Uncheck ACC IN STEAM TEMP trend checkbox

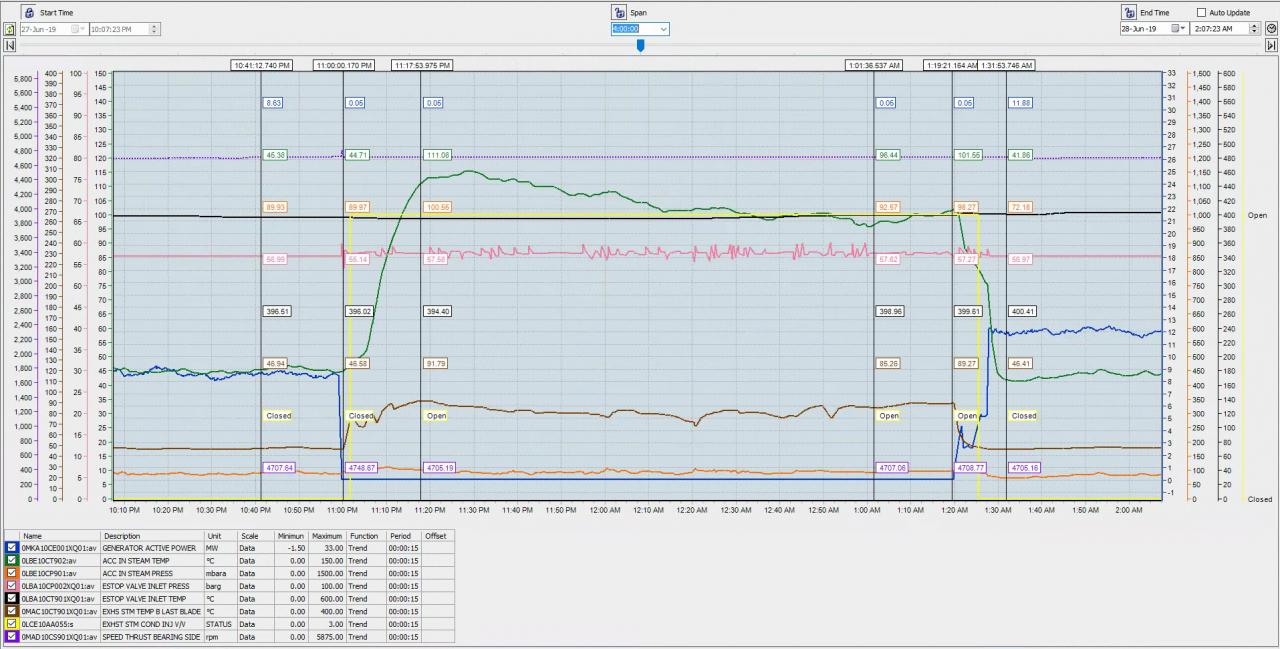(x=11, y=561)
